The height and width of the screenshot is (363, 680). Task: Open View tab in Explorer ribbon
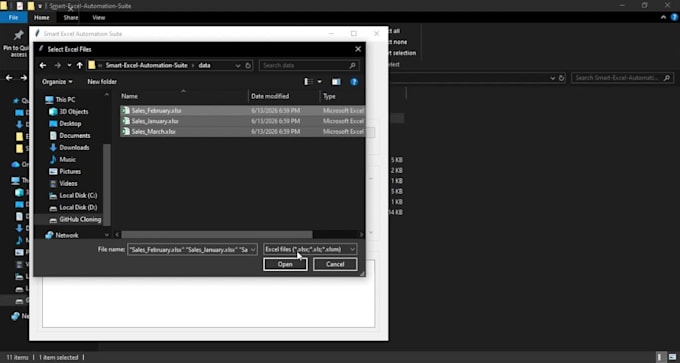tap(98, 17)
